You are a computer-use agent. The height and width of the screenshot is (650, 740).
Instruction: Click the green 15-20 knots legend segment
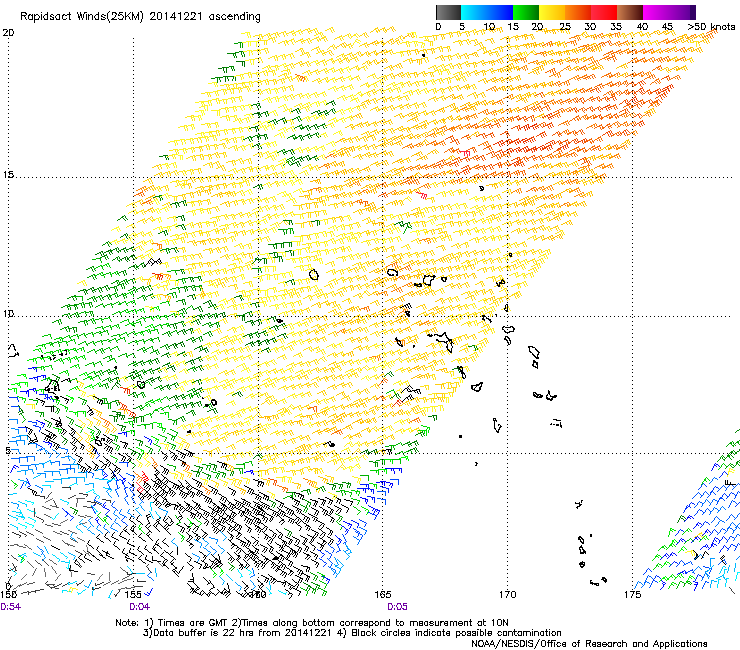pos(526,12)
